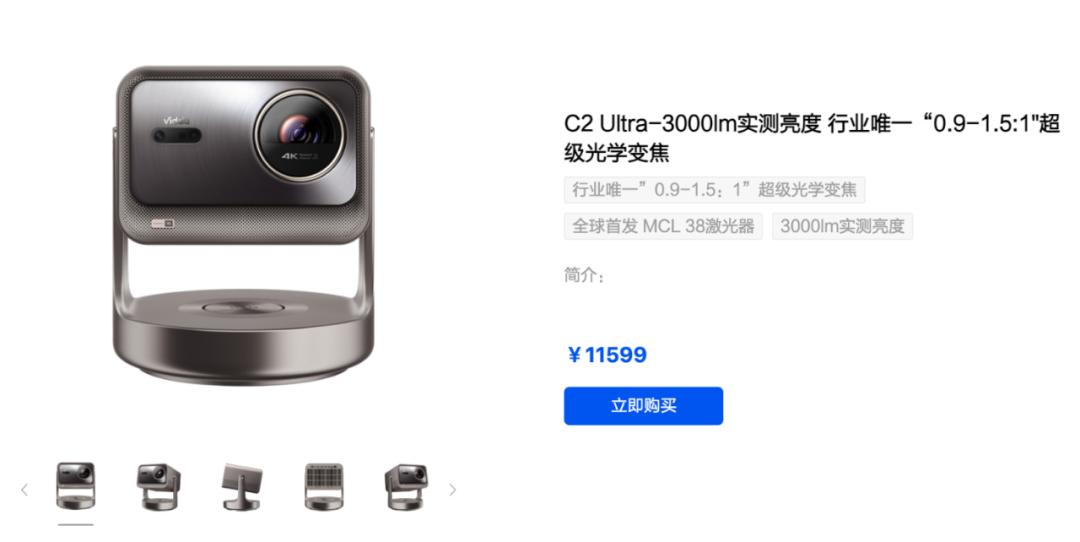The width and height of the screenshot is (1080, 542).
Task: Click the C2 Ultra product title text
Action: point(811,138)
